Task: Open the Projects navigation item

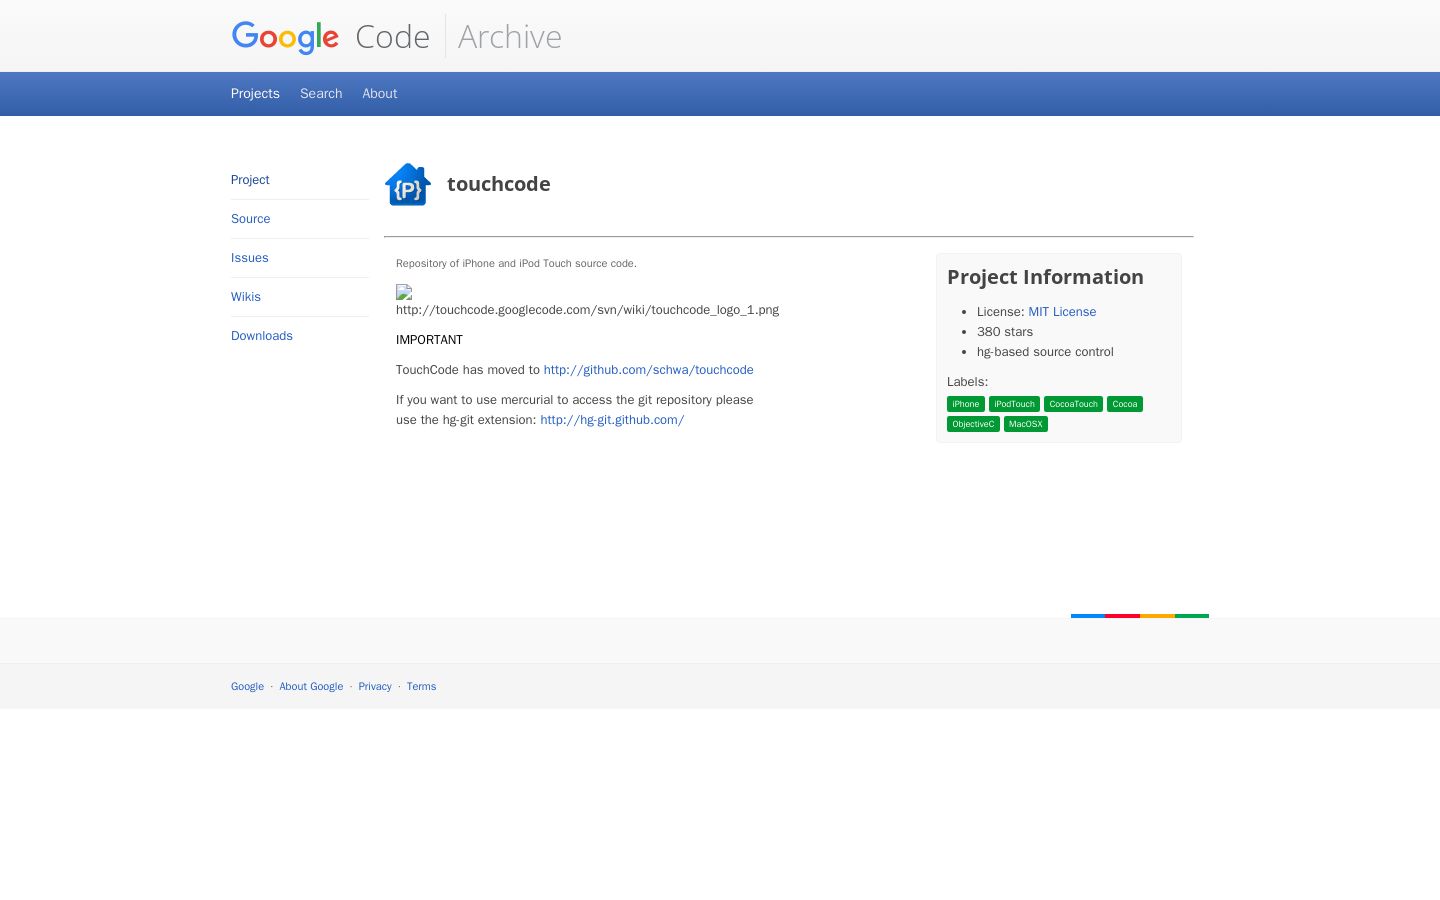Action: (x=255, y=93)
